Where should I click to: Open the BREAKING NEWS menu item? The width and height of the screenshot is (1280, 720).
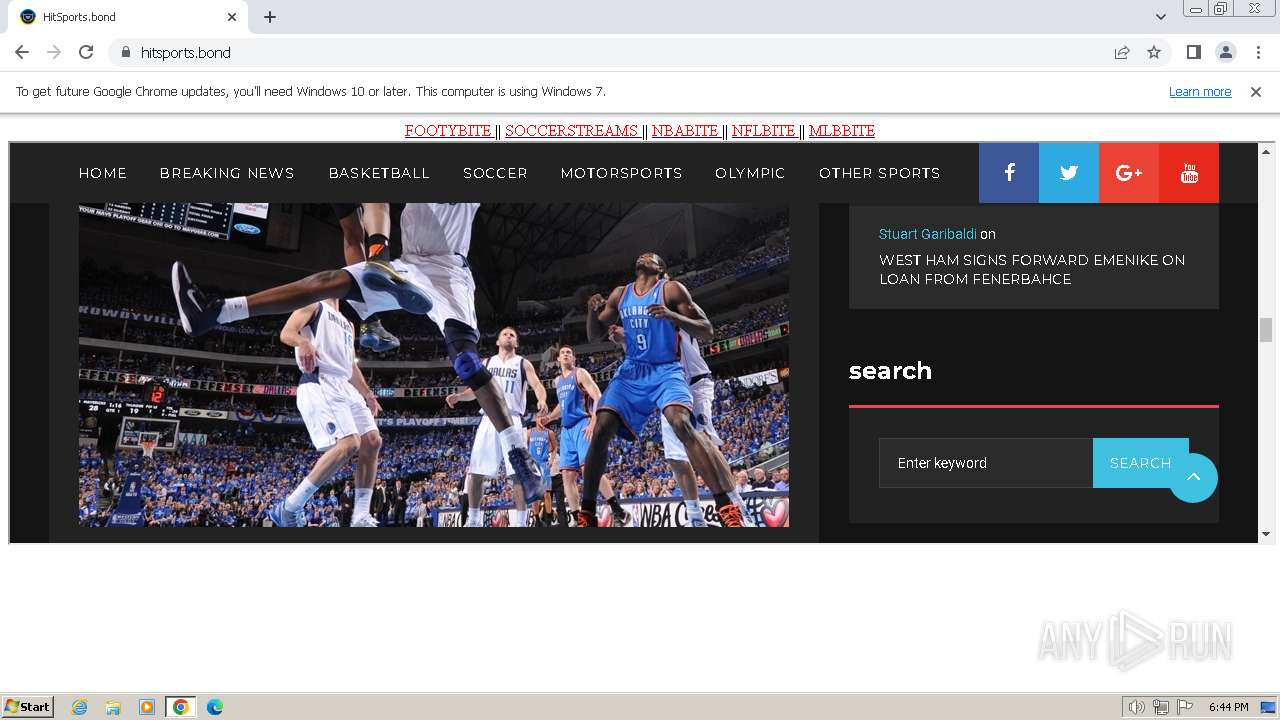pyautogui.click(x=227, y=173)
